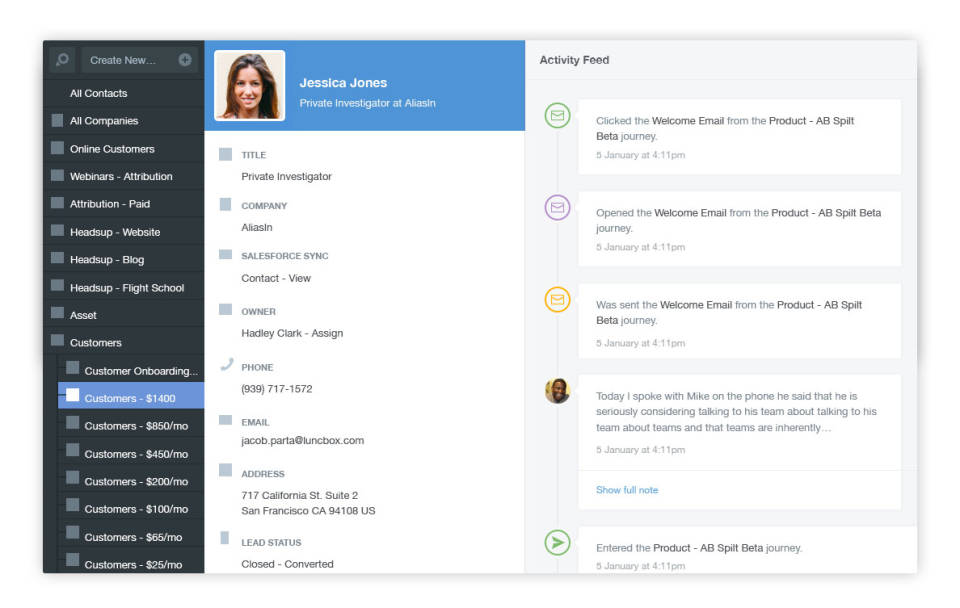Viewport: 960px width, 608px height.
Task: Select All Contacts in the sidebar
Action: click(x=99, y=92)
